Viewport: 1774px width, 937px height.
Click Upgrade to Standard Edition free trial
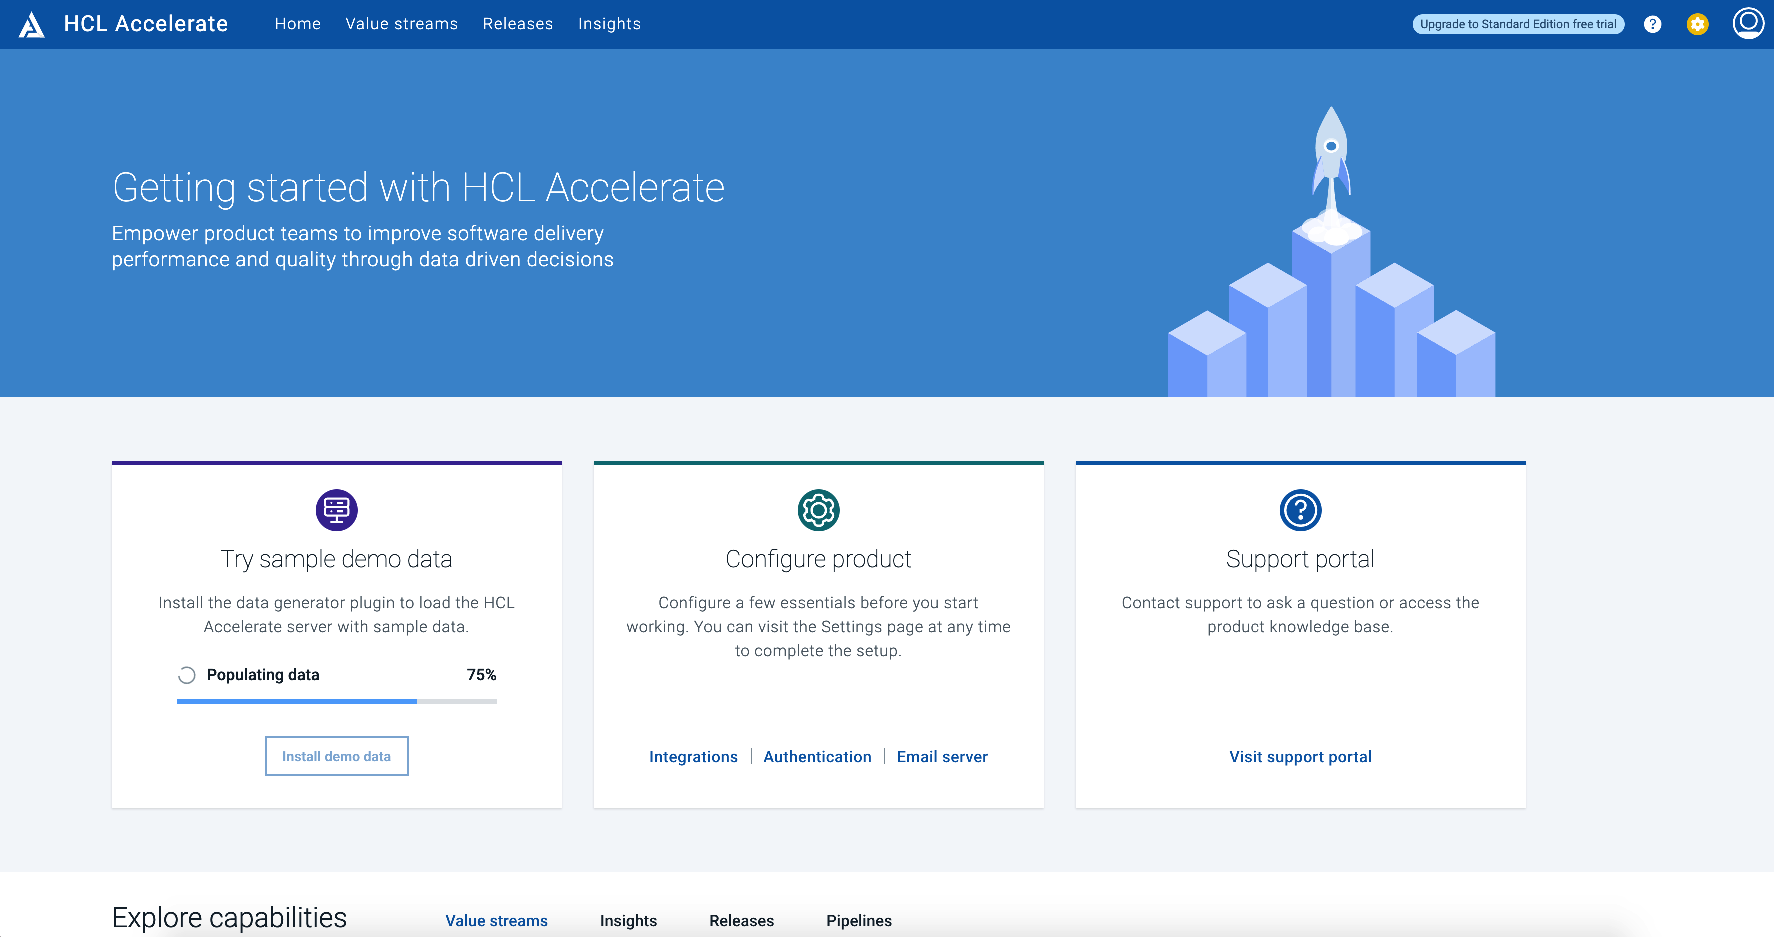tap(1518, 24)
